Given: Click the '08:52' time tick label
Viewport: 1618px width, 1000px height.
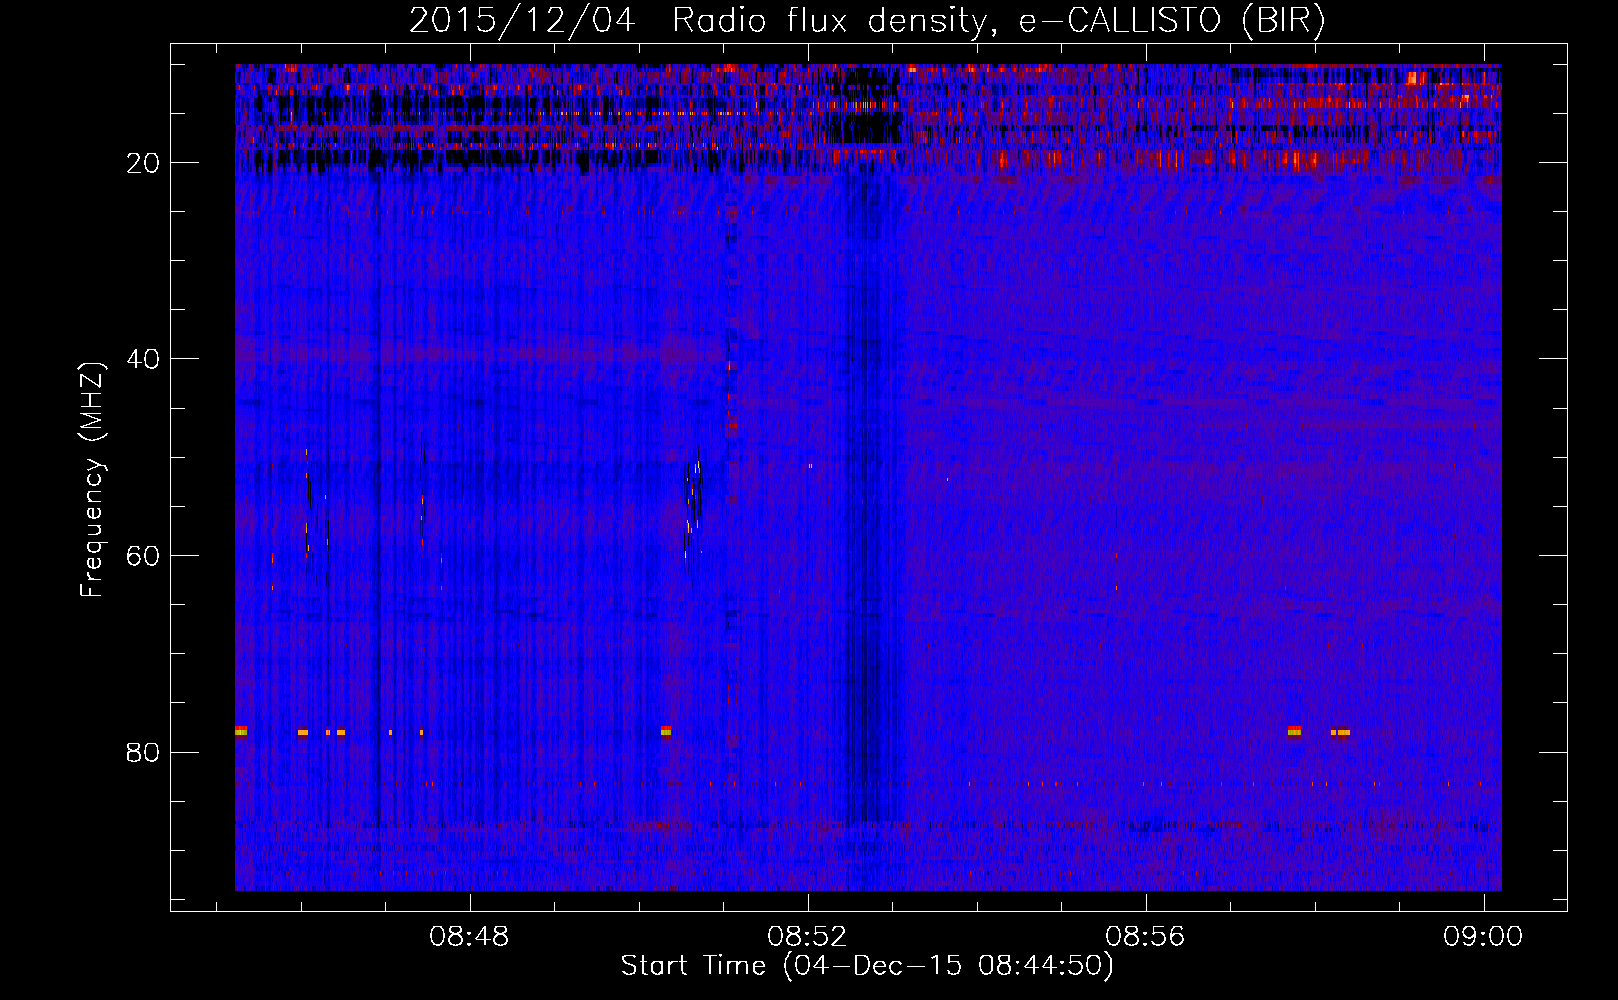Looking at the screenshot, I should [807, 937].
